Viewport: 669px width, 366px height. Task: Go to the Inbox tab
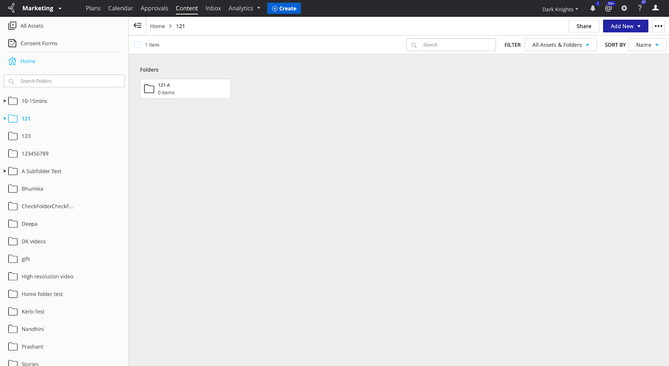click(x=213, y=8)
